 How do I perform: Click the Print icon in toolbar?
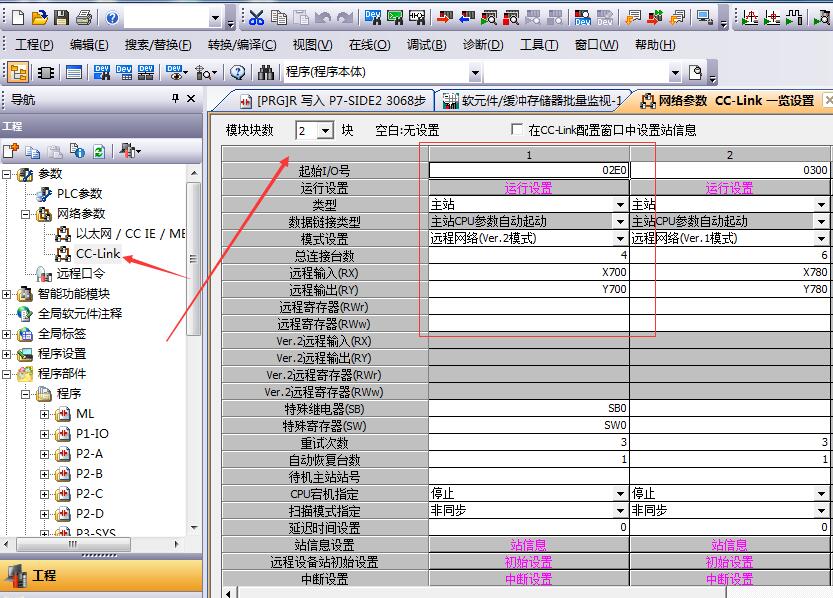tap(84, 18)
